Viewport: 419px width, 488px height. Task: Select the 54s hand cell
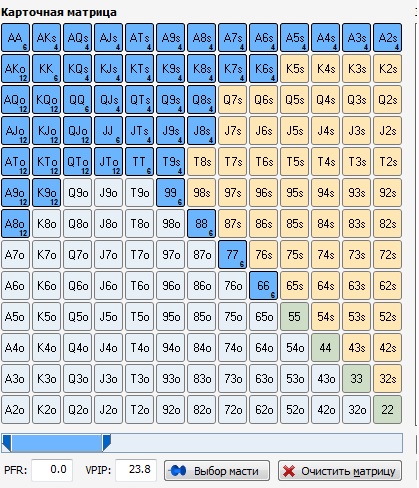[325, 317]
